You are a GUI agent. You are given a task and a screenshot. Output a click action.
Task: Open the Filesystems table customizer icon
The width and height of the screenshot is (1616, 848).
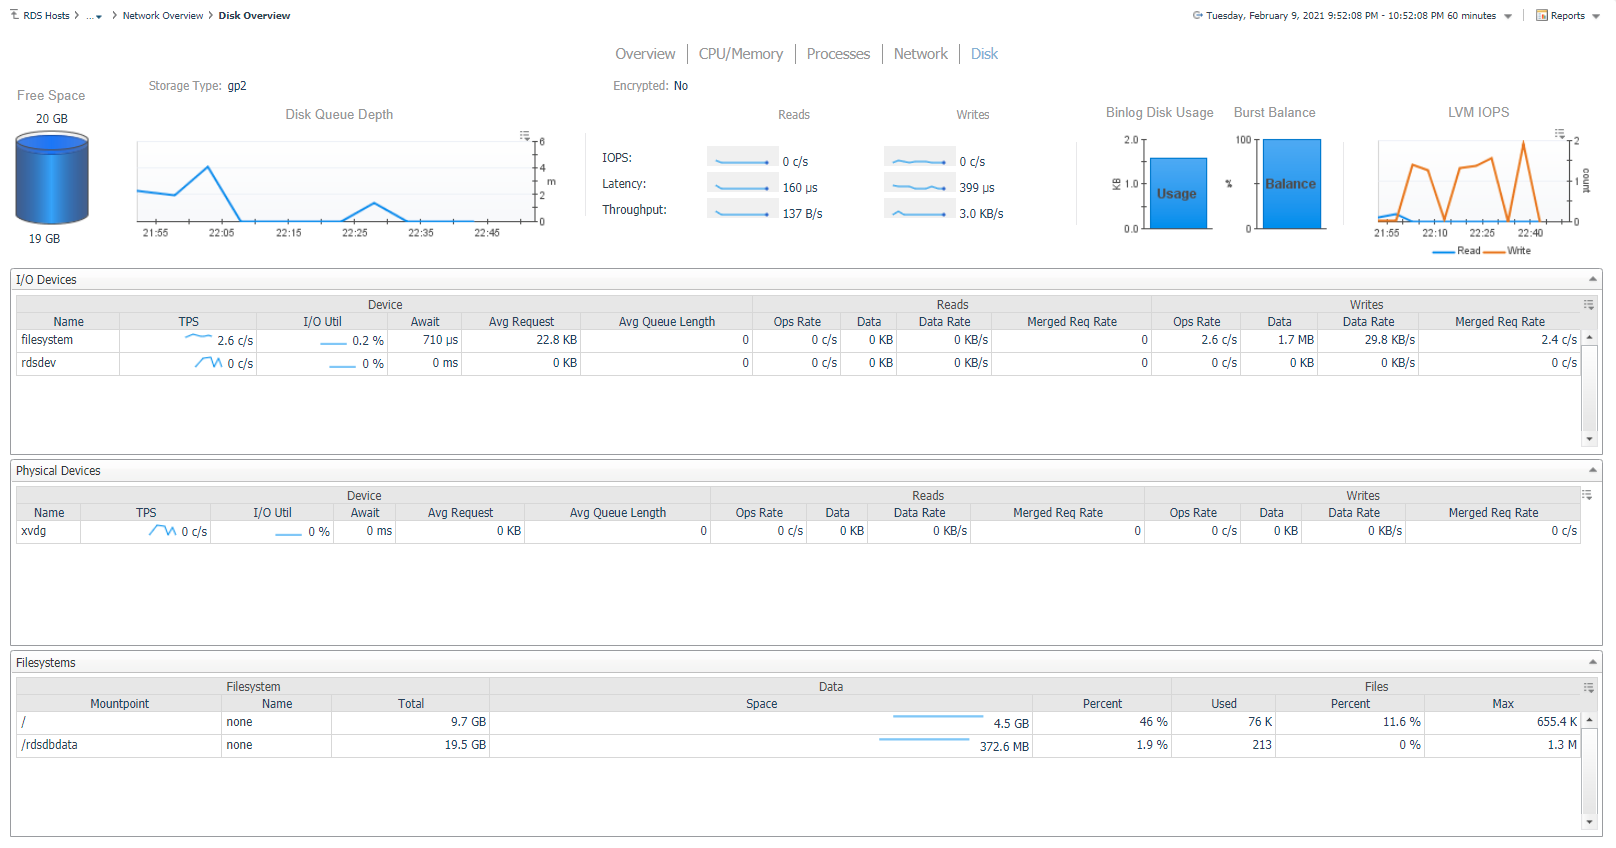(x=1588, y=687)
